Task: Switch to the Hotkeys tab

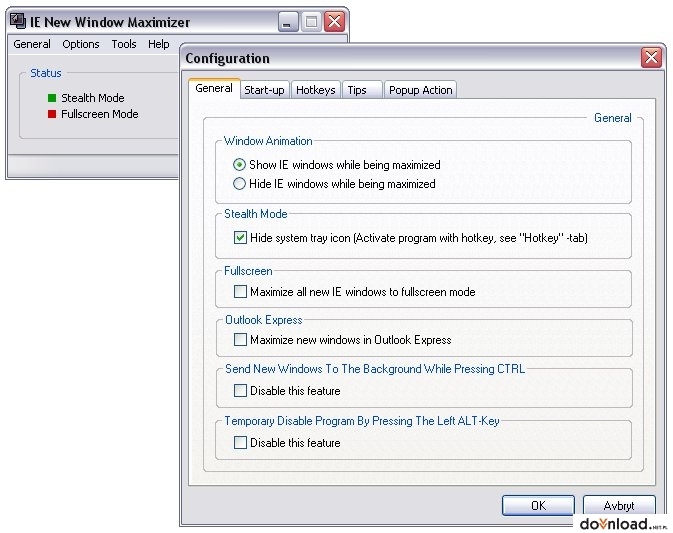Action: pos(316,90)
